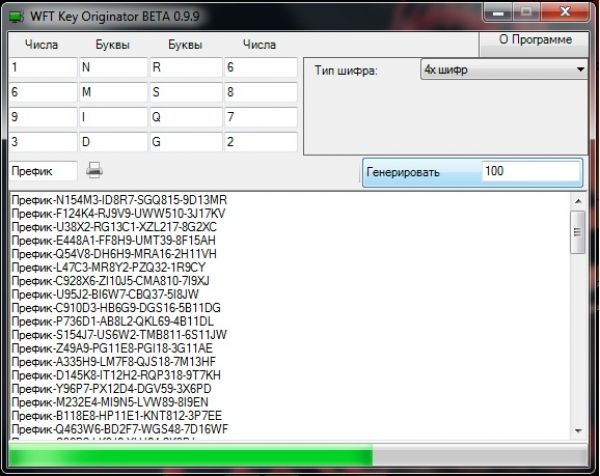
Task: Click the number field containing 8
Action: (x=261, y=92)
